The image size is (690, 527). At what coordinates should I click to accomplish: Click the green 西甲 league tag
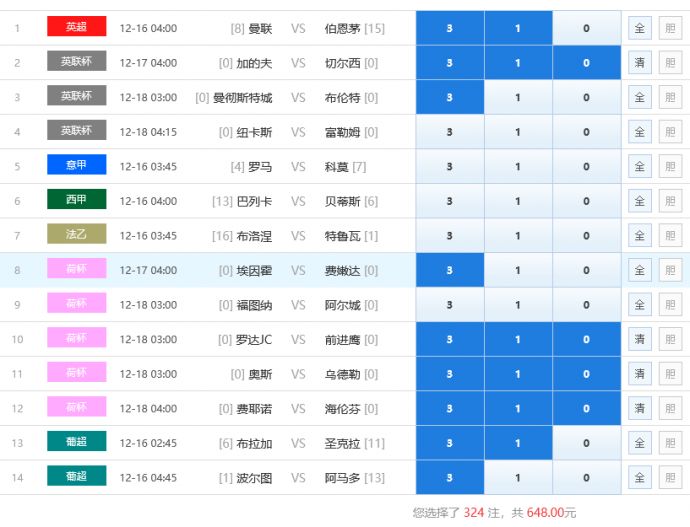(76, 200)
